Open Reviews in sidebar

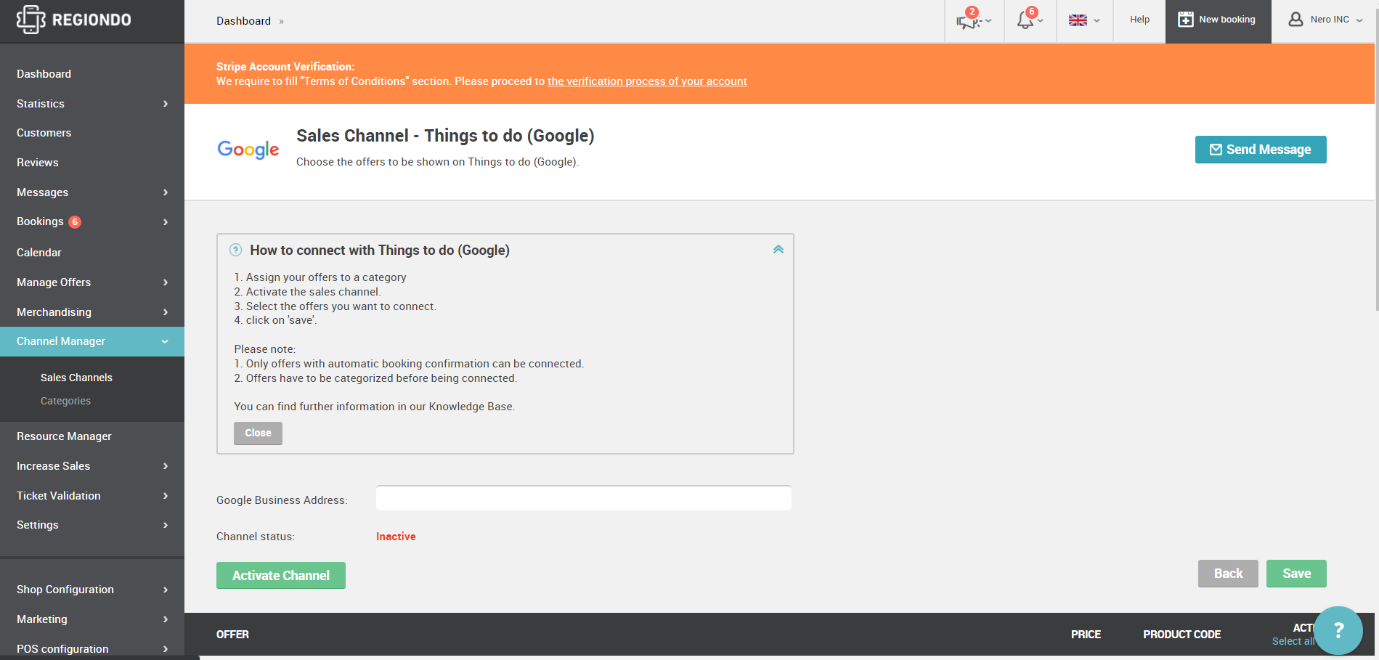click(37, 162)
